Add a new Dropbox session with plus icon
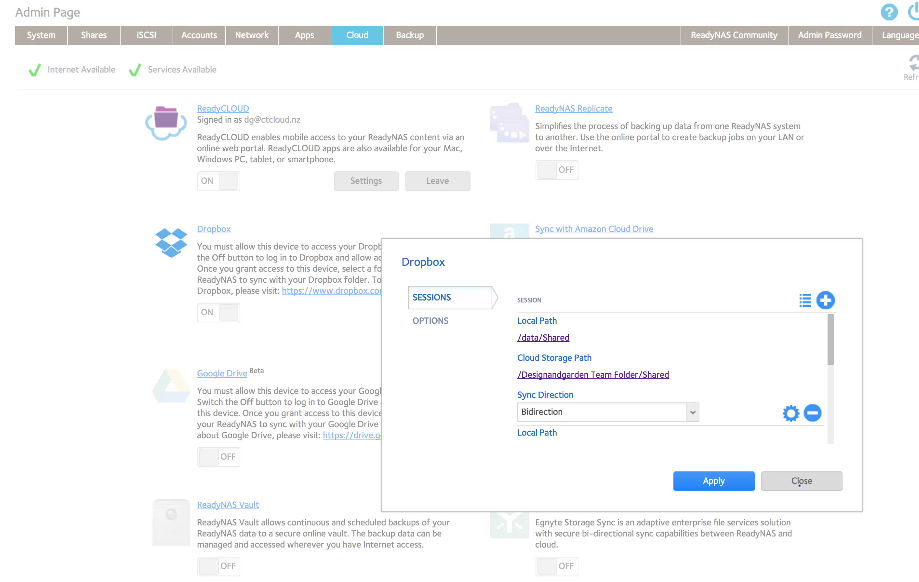919x582 pixels. [826, 301]
